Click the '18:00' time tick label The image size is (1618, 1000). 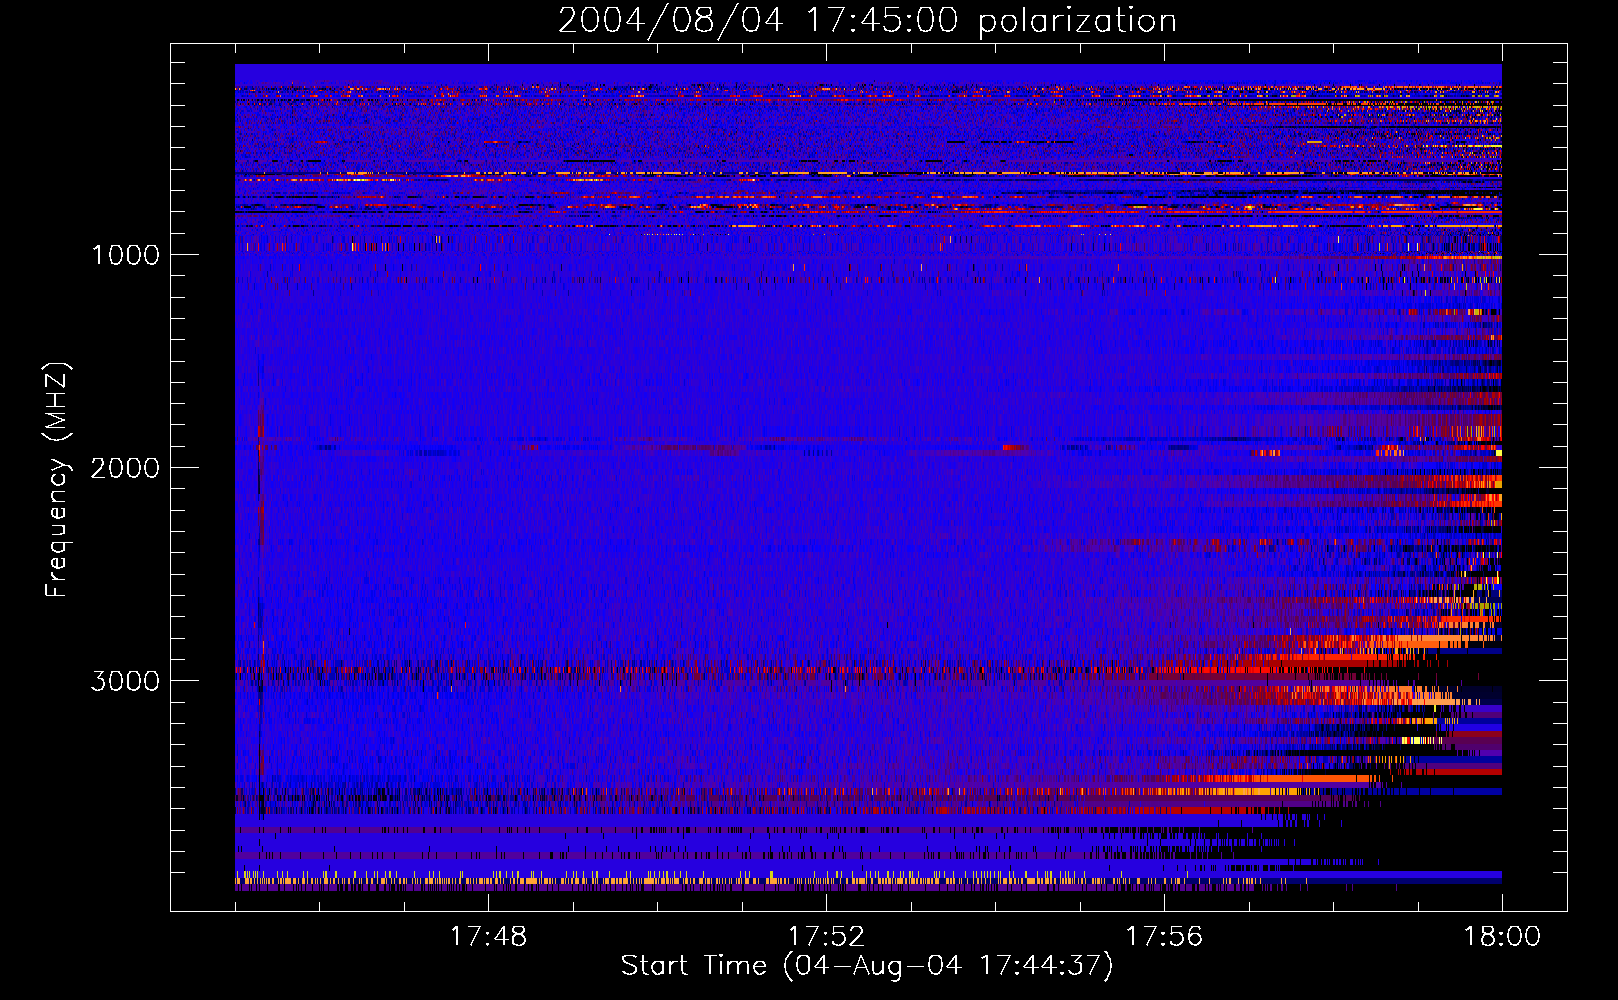tap(1502, 937)
